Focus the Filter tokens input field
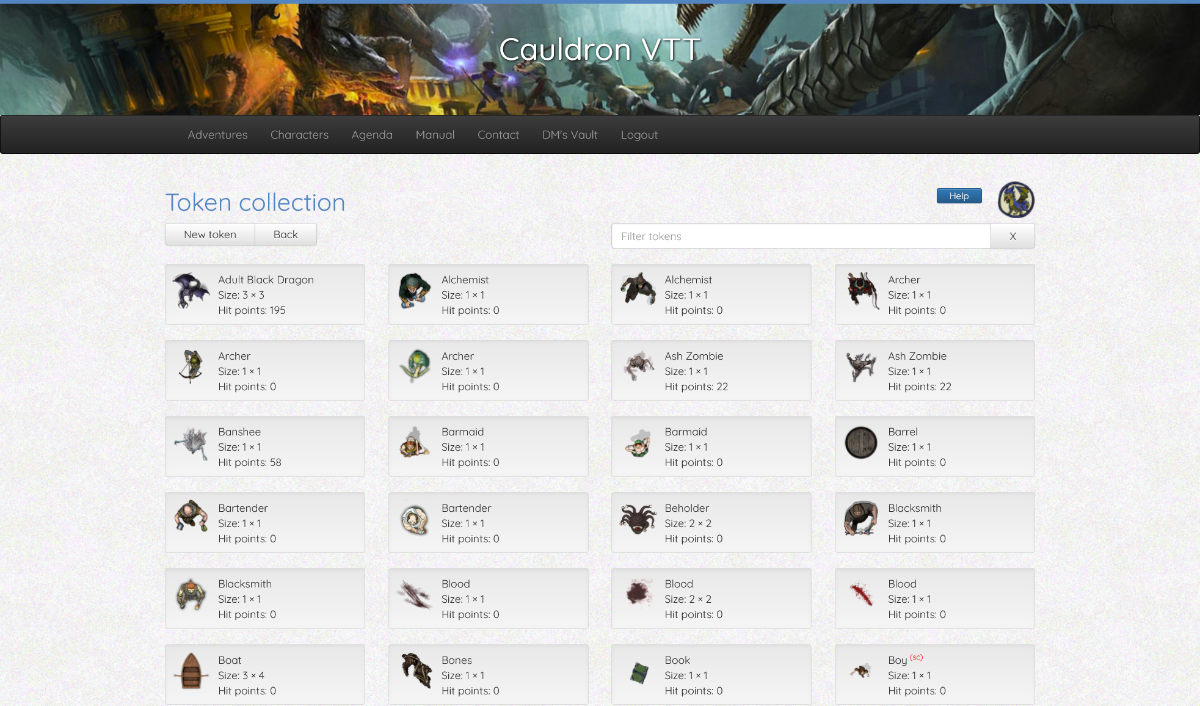 [800, 236]
